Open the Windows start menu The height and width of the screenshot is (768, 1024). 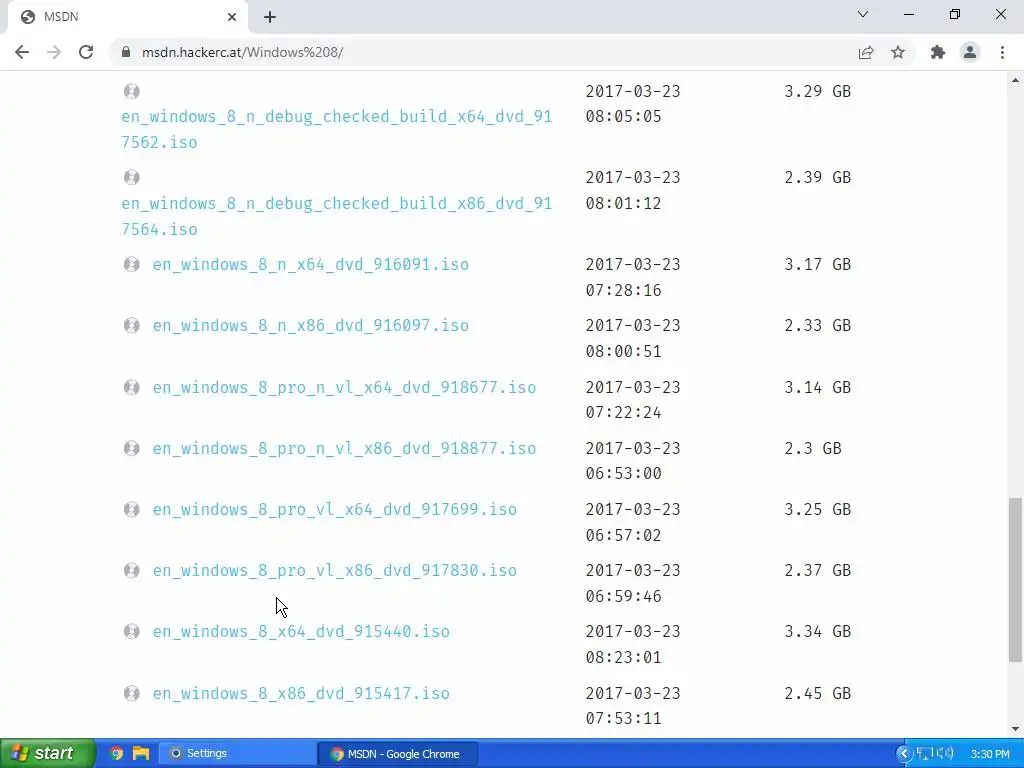(x=48, y=754)
